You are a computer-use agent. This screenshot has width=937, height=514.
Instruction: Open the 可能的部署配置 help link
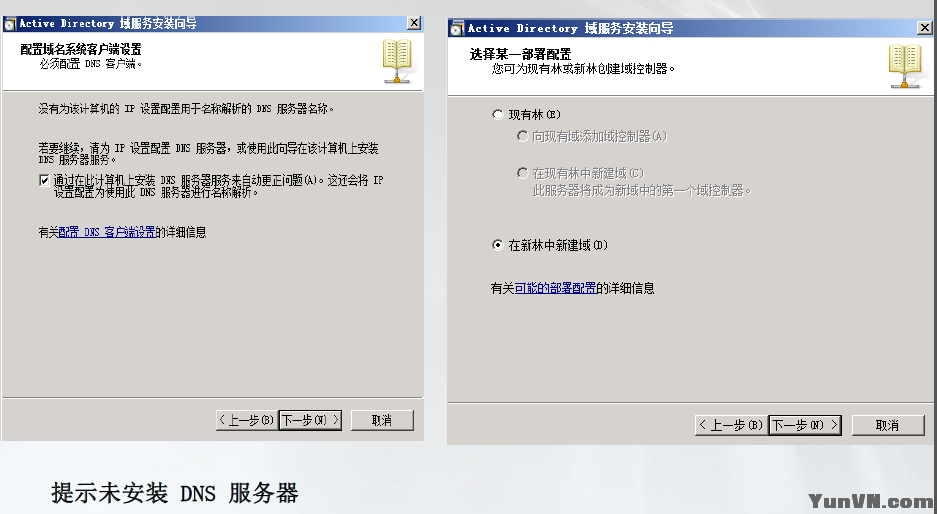click(555, 288)
